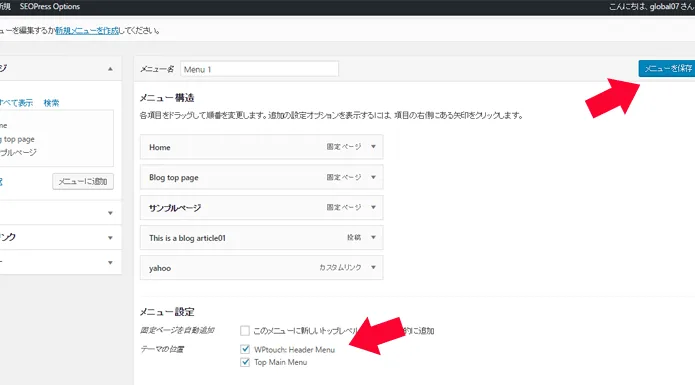Click the メニュー設定 heading
This screenshot has width=695, height=385.
(167, 312)
